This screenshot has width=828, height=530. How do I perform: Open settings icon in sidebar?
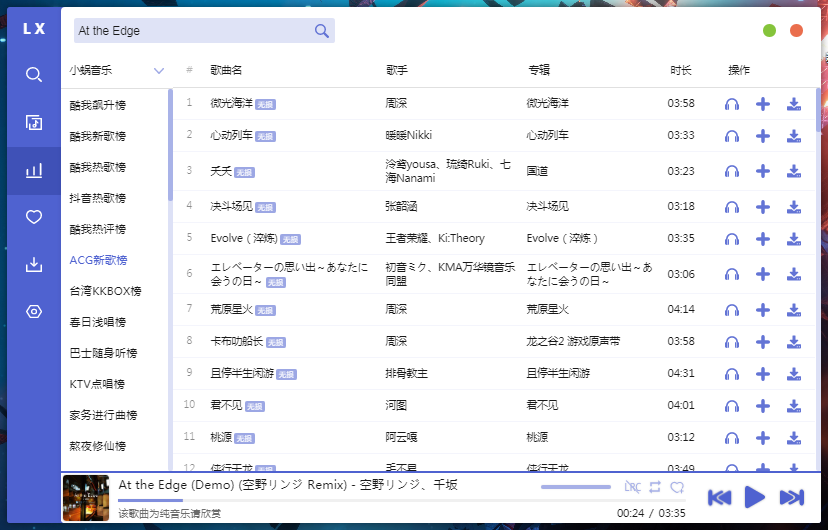pyautogui.click(x=34, y=311)
